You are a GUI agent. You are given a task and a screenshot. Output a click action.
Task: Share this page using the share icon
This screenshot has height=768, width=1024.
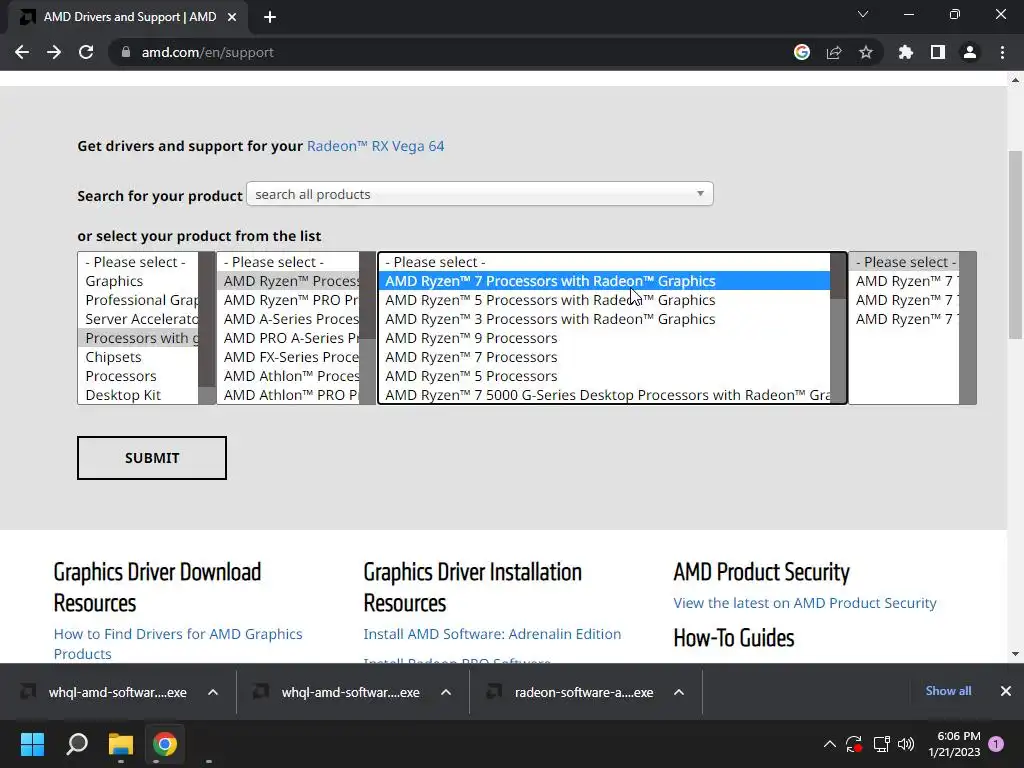point(834,52)
